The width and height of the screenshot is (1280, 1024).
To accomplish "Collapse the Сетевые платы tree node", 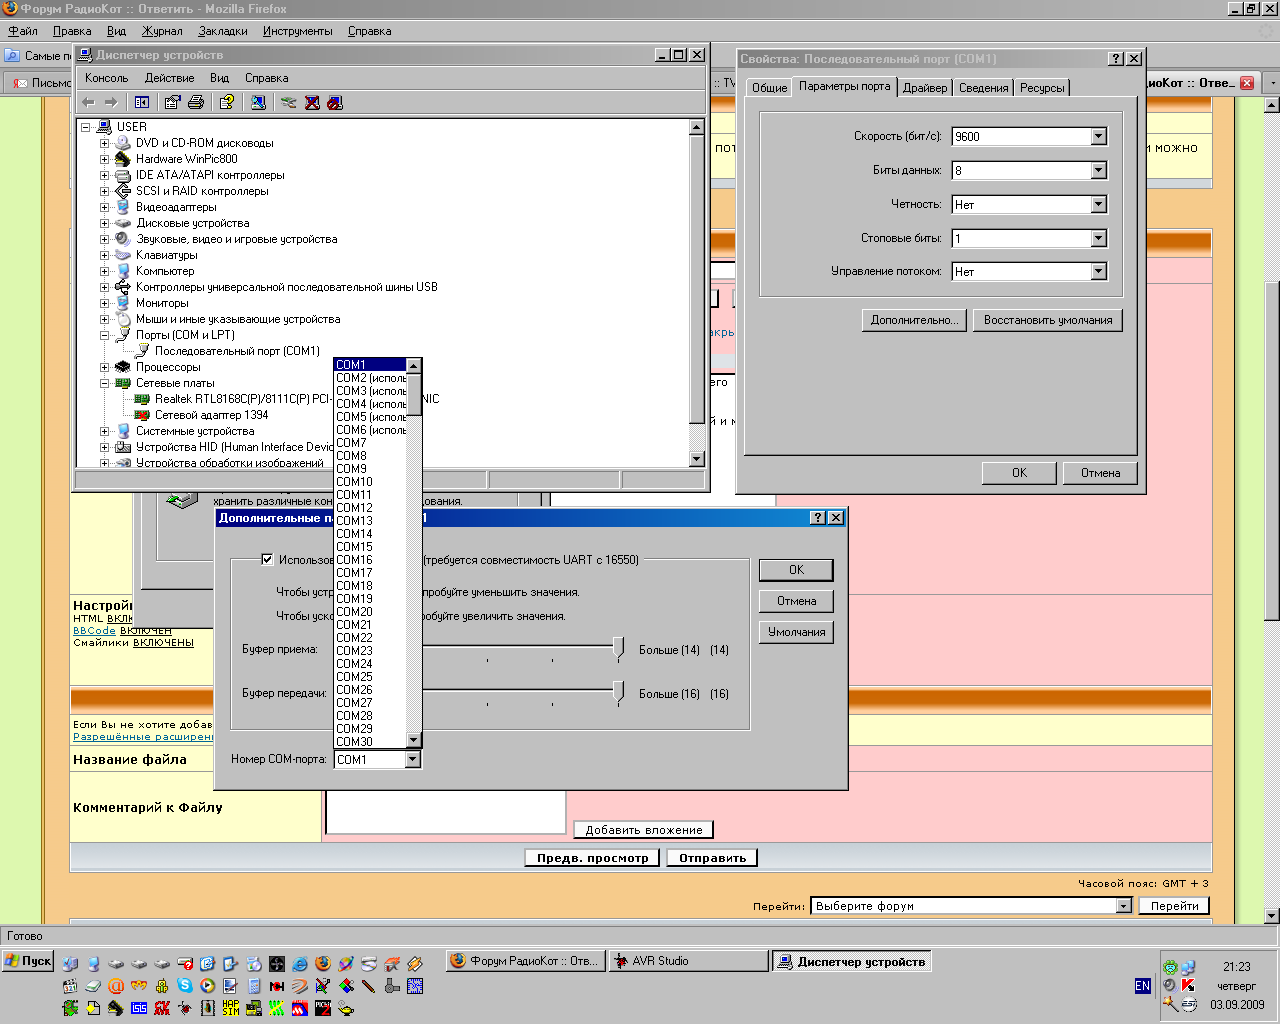I will point(104,383).
